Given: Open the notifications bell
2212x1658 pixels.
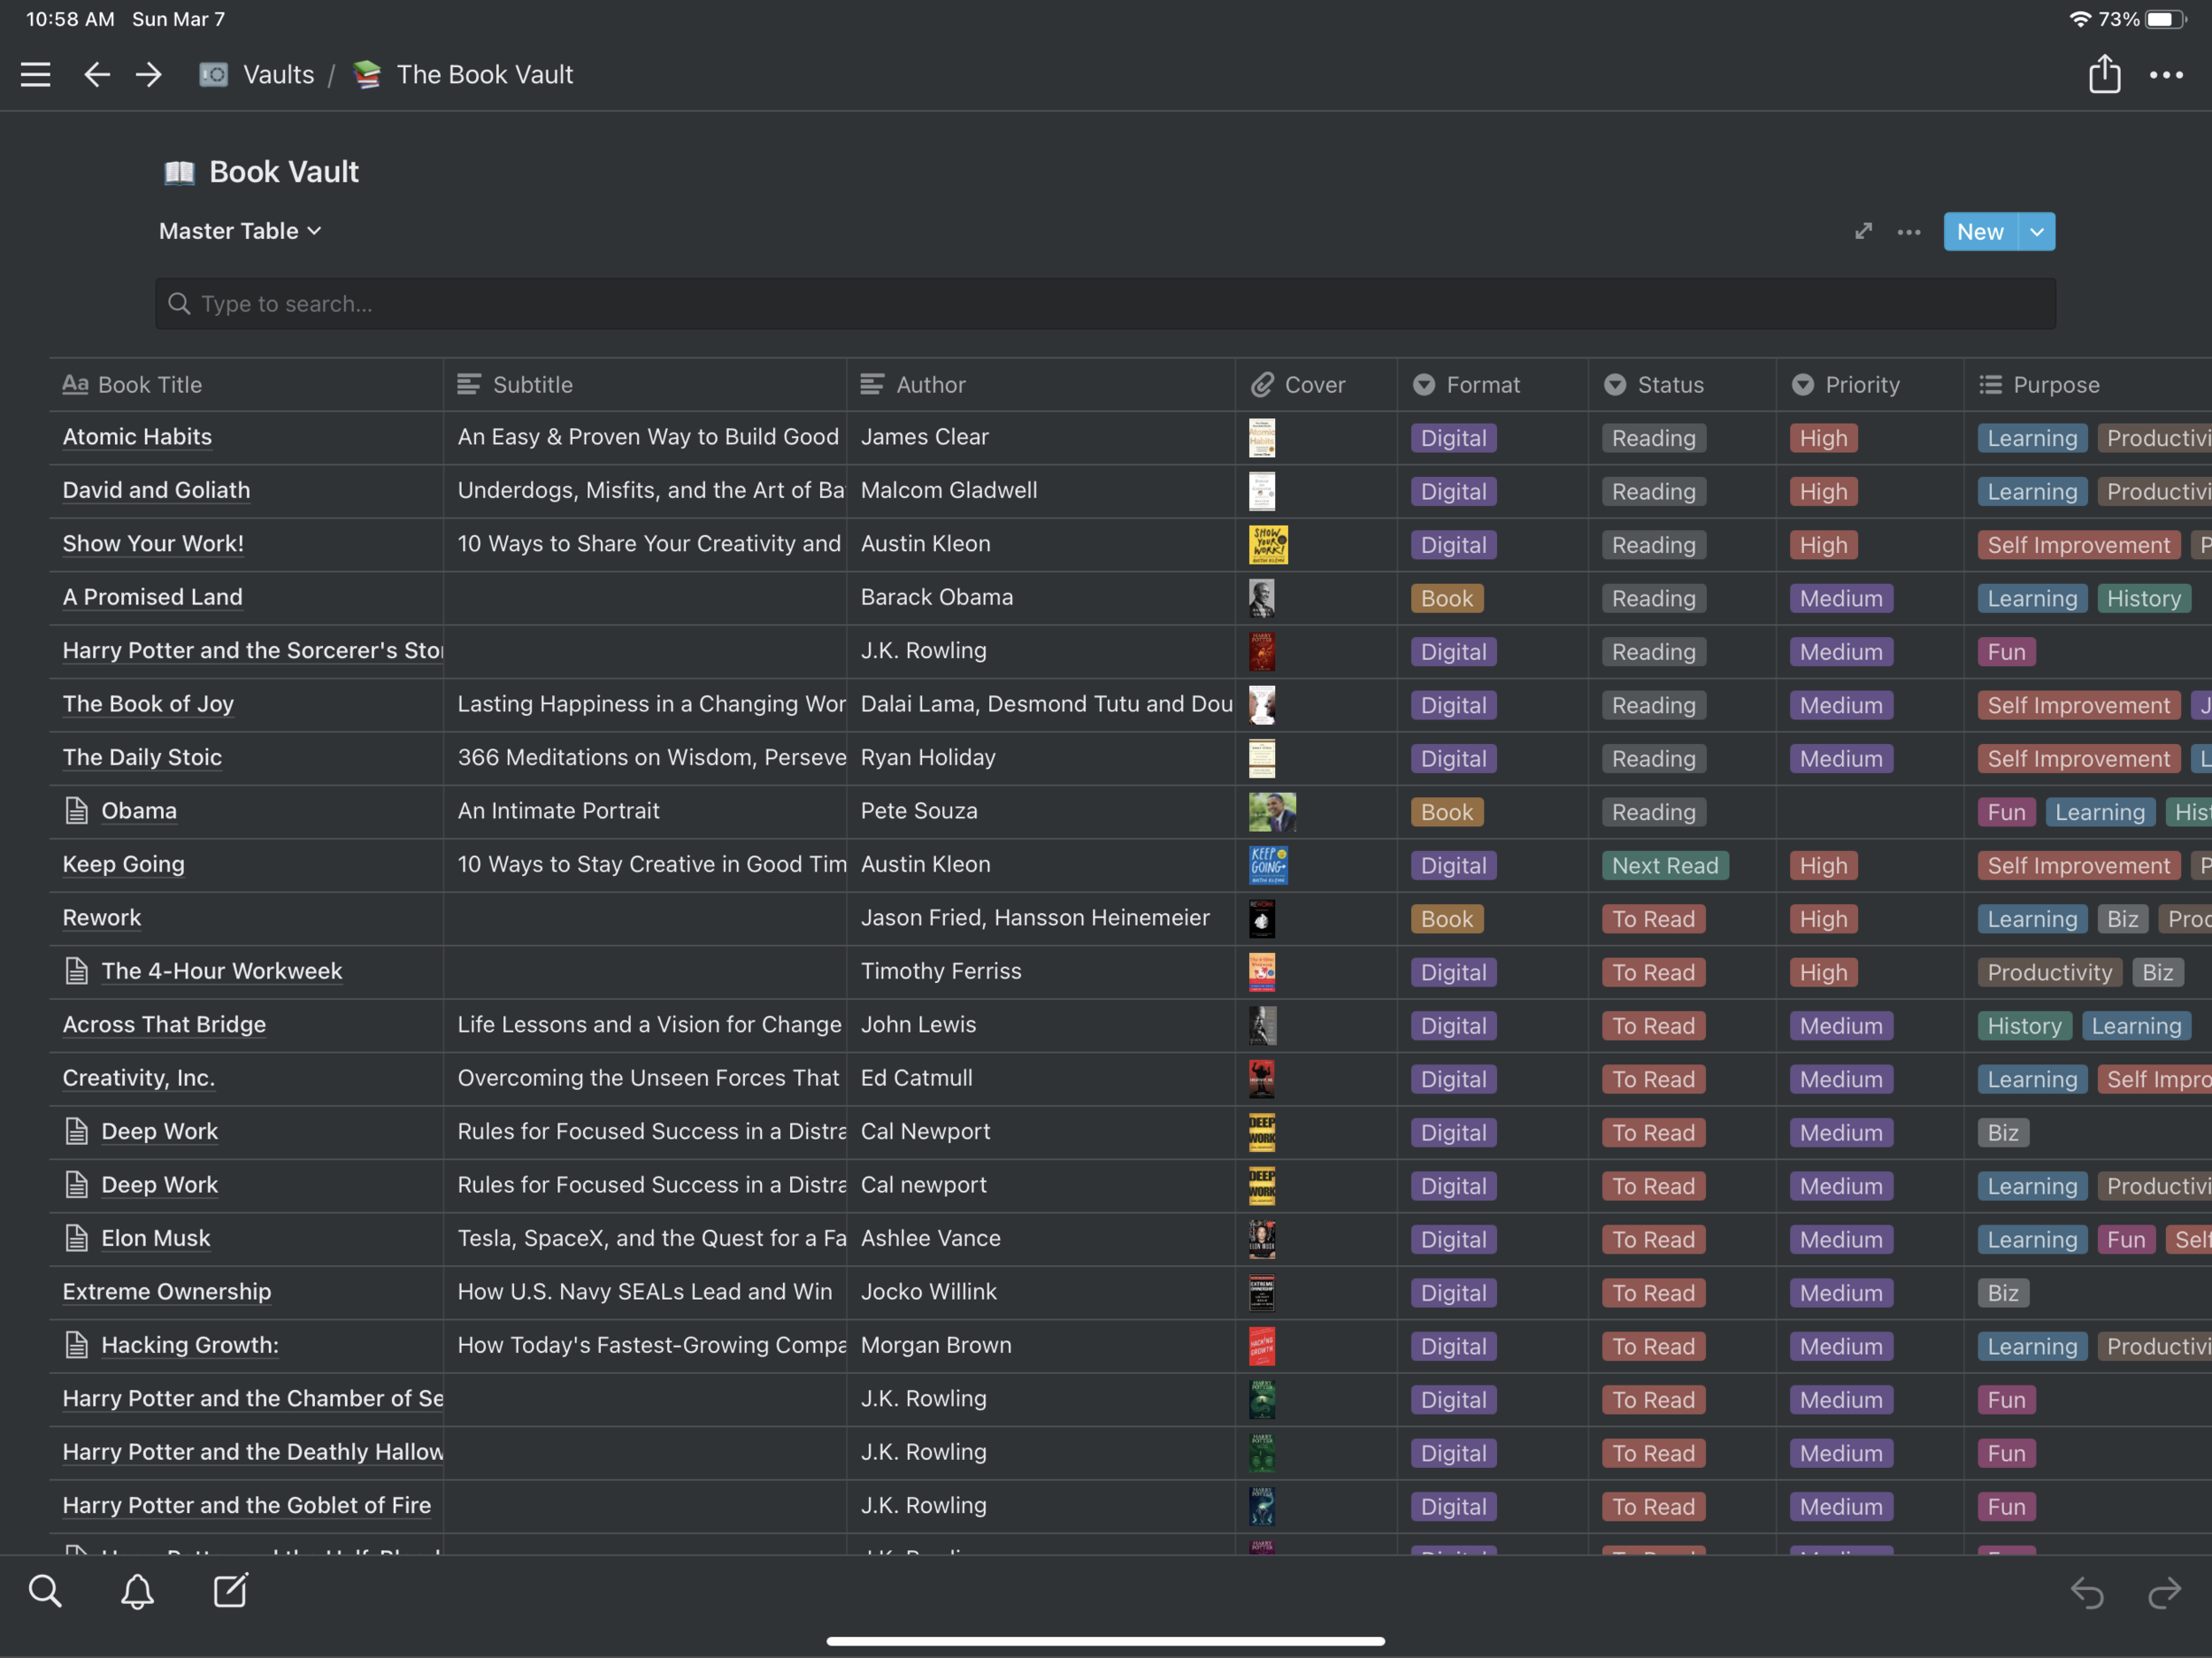Looking at the screenshot, I should click(137, 1591).
